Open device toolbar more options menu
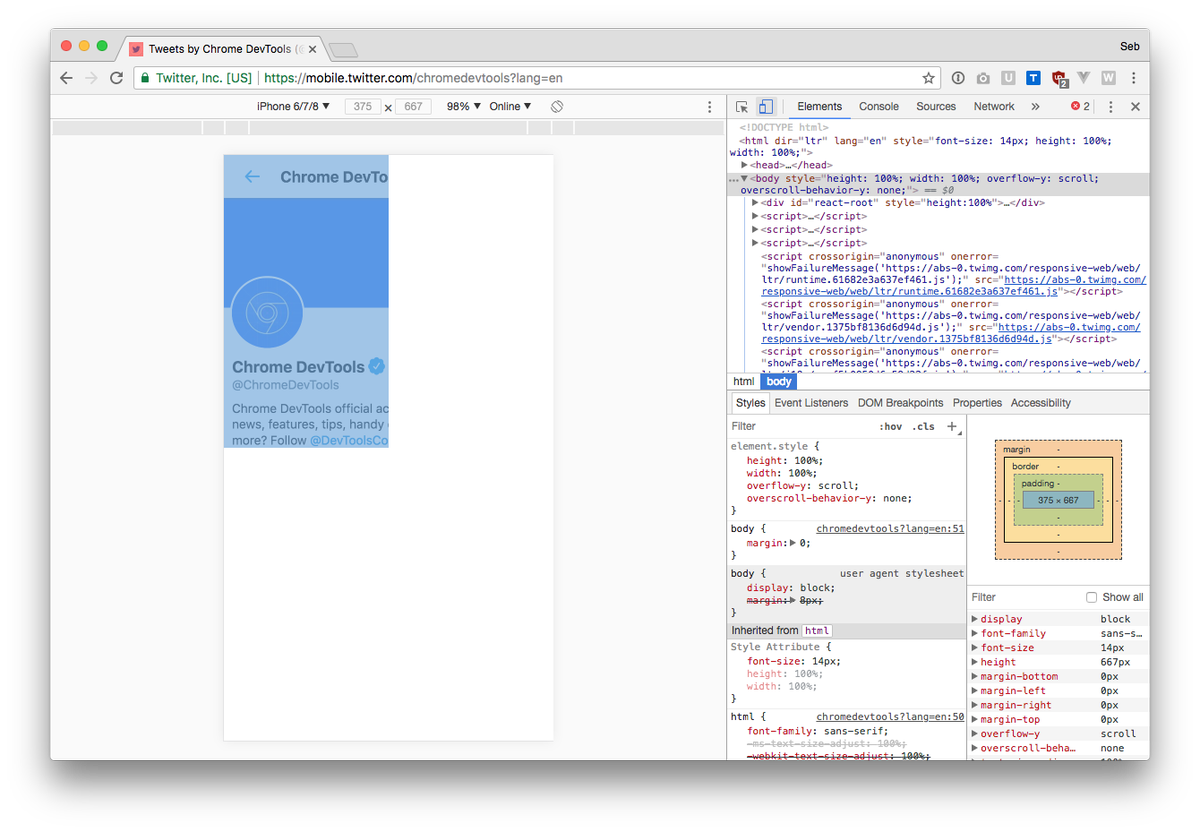The image size is (1200, 832). (x=710, y=106)
